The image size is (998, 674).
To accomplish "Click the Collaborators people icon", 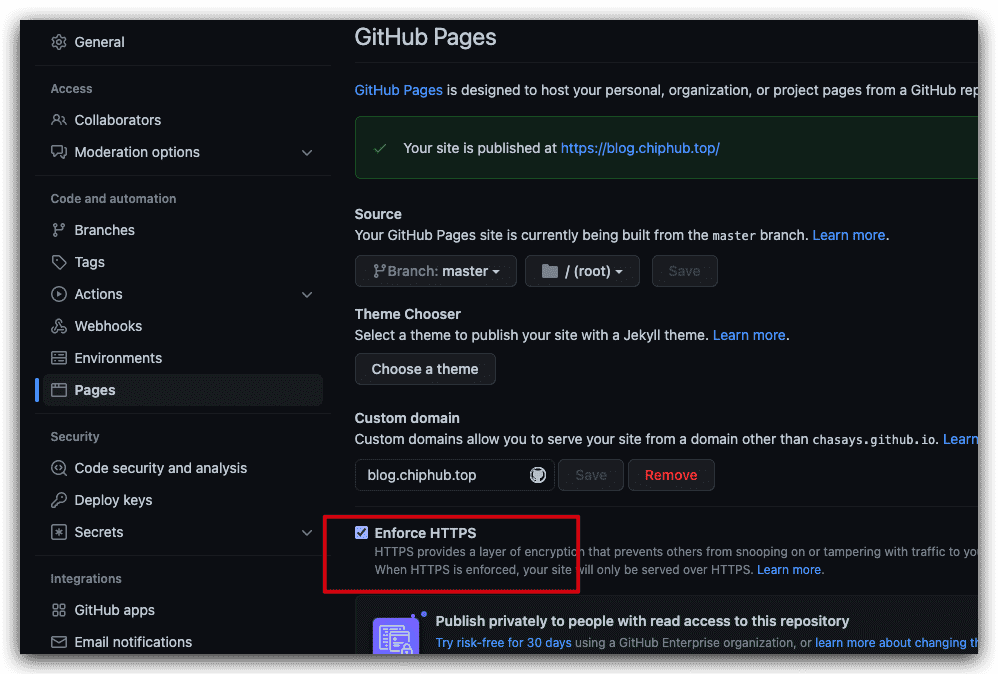I will 59,120.
